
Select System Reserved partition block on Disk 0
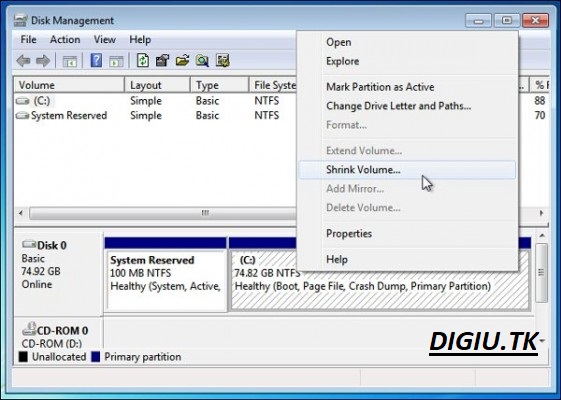[166, 275]
